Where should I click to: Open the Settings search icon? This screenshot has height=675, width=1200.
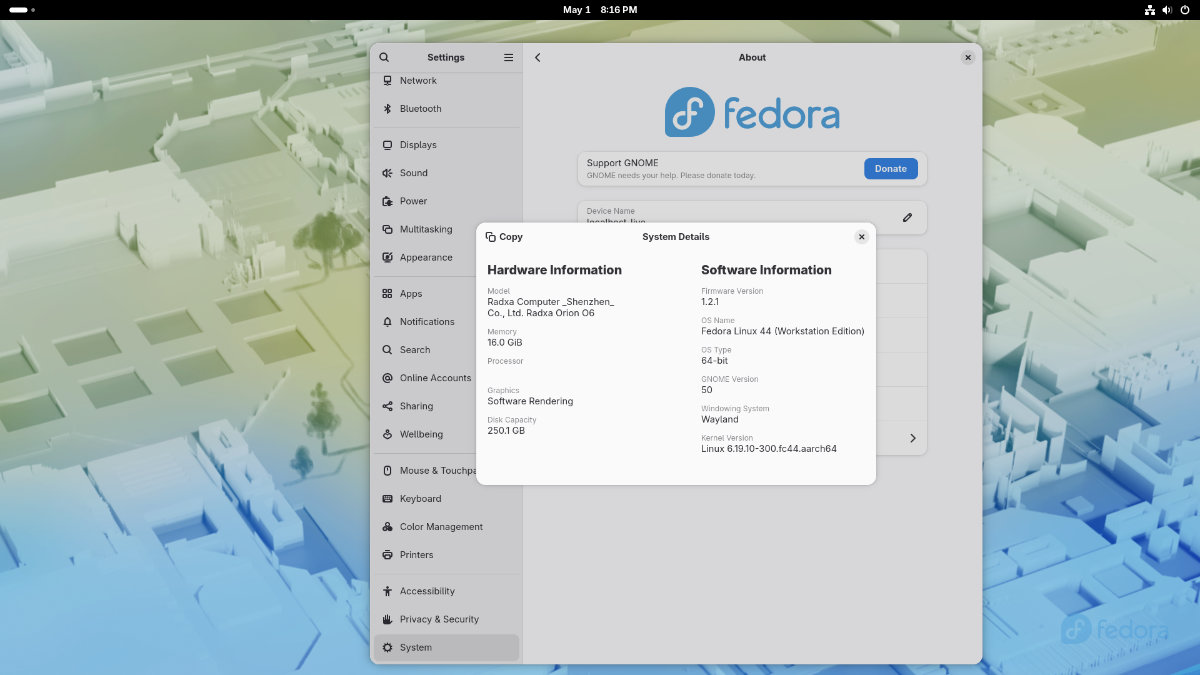tap(384, 58)
